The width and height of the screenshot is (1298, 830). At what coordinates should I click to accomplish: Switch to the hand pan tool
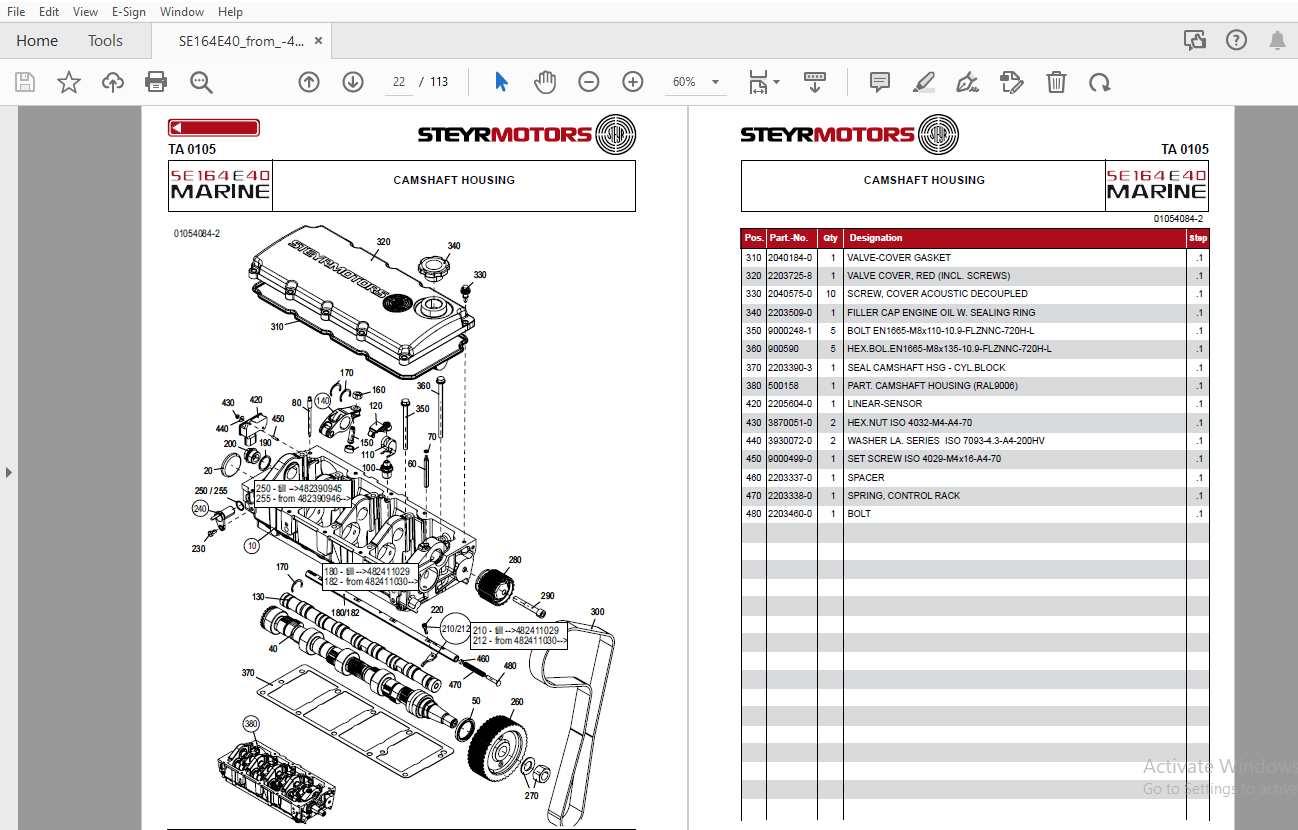tap(545, 82)
